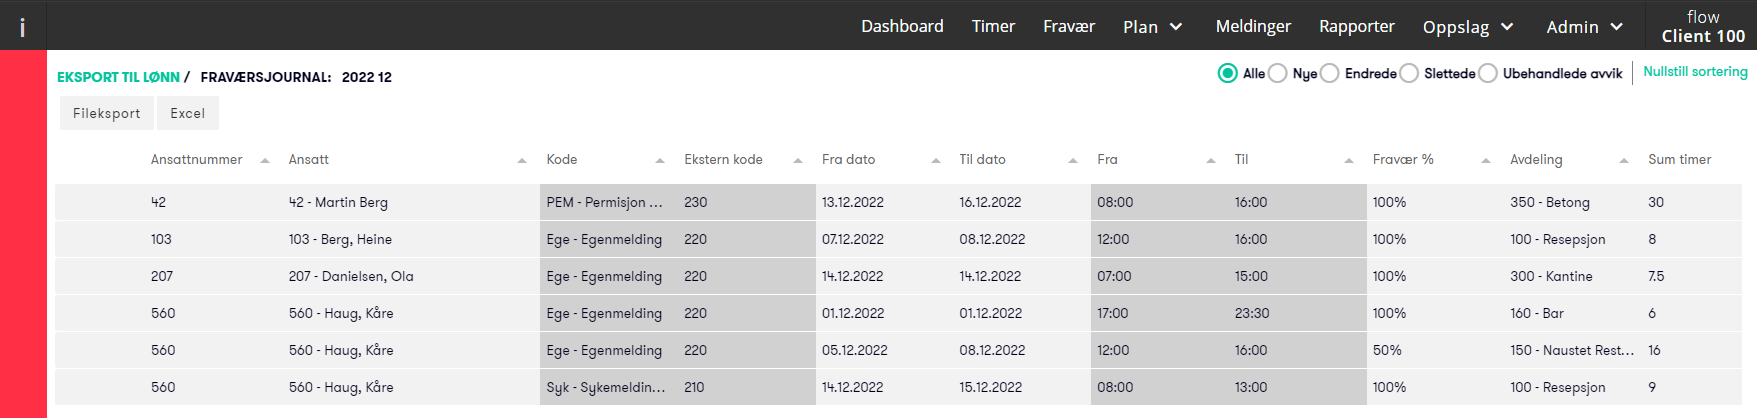The image size is (1757, 418).
Task: Select Ubehandlede avvik radio button
Action: pos(1488,73)
